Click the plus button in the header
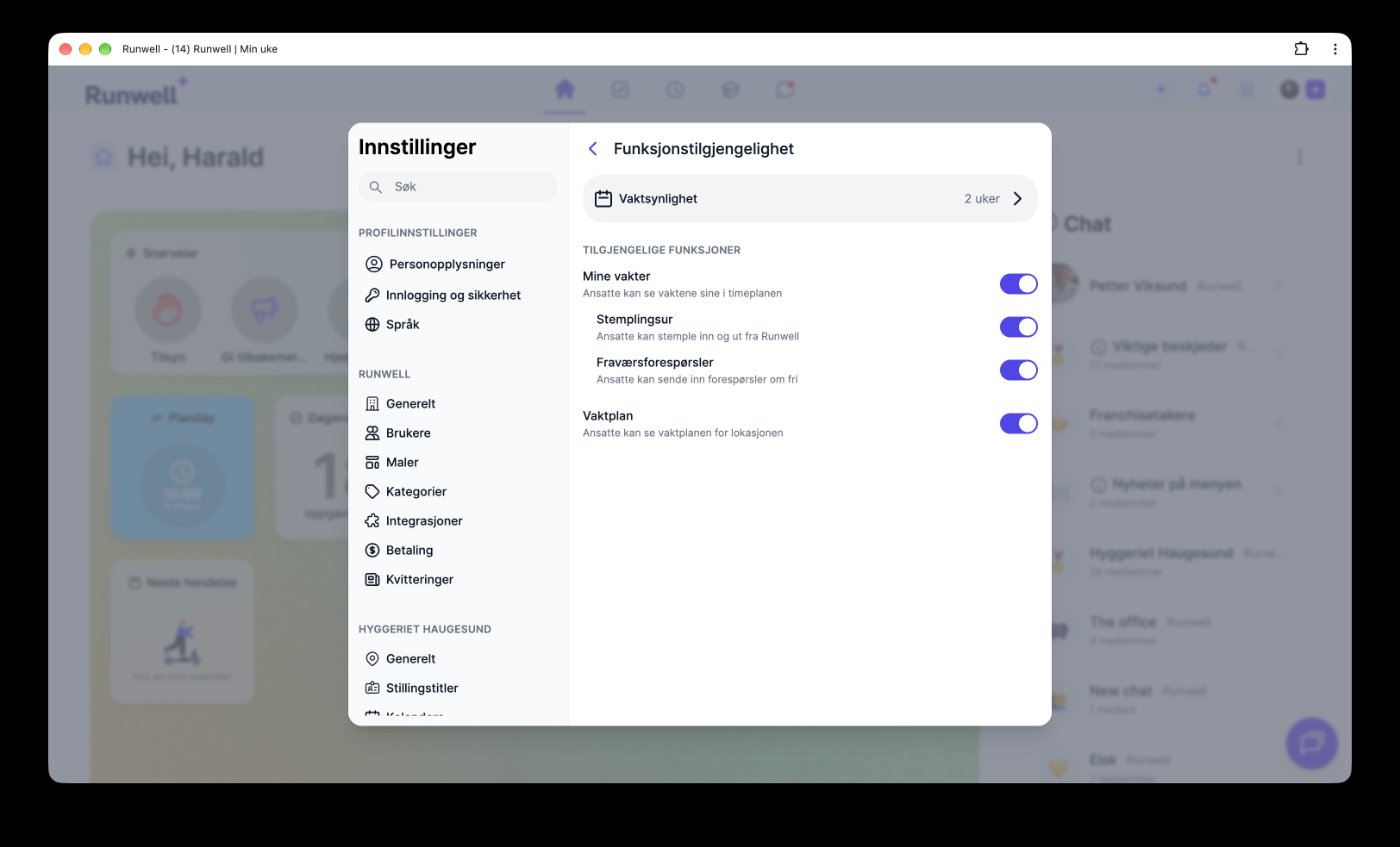 tap(1161, 89)
